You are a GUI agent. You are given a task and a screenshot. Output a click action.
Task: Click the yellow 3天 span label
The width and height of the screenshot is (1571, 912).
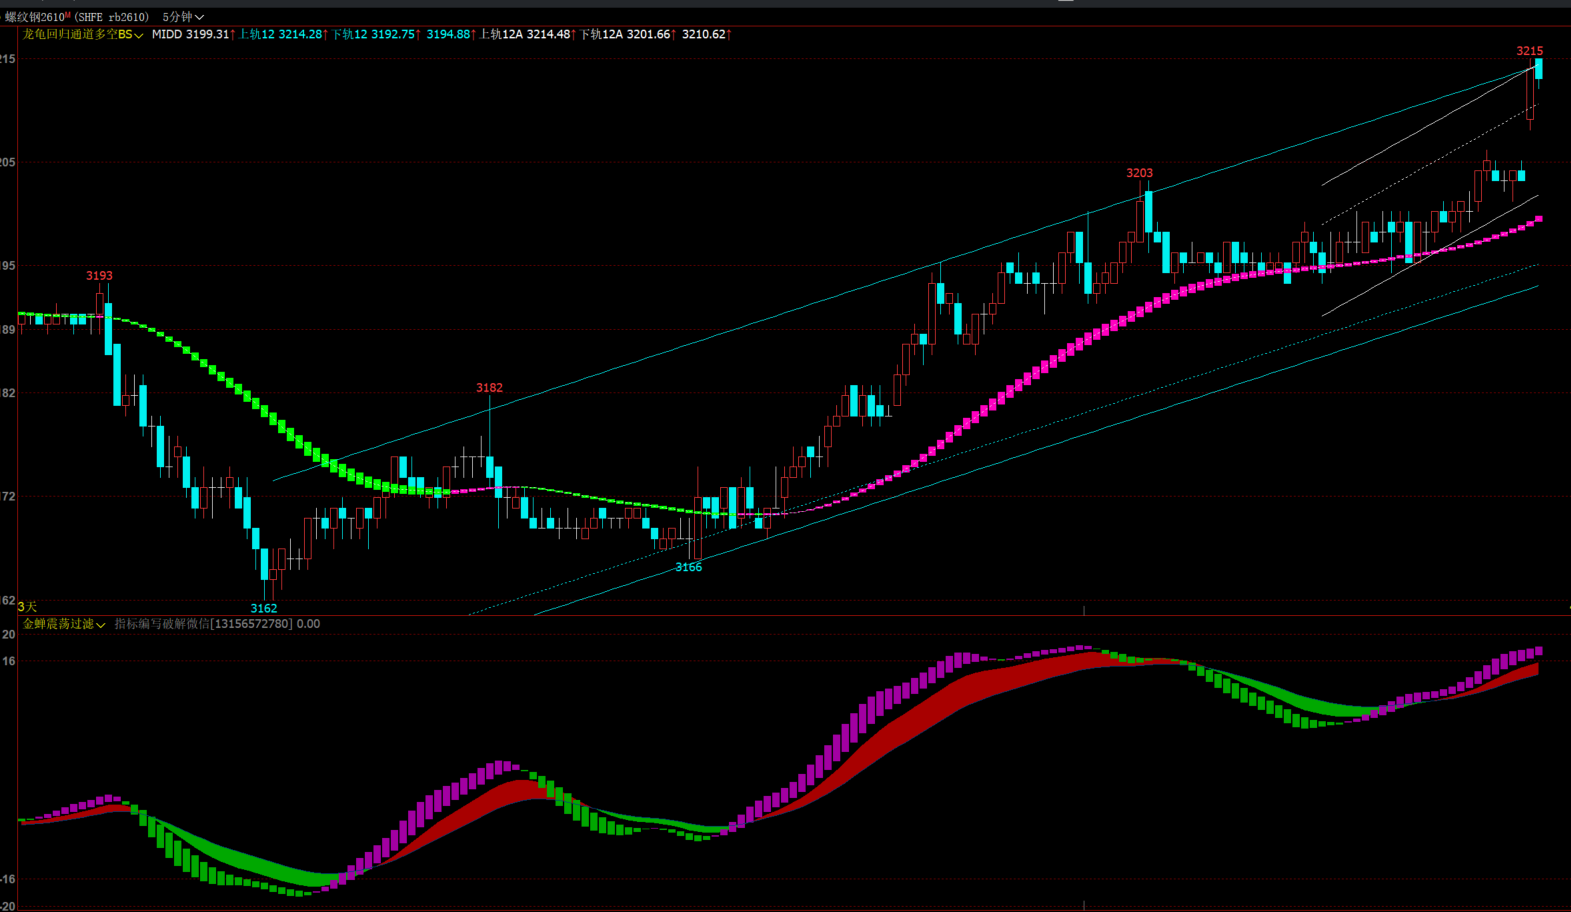(x=27, y=607)
